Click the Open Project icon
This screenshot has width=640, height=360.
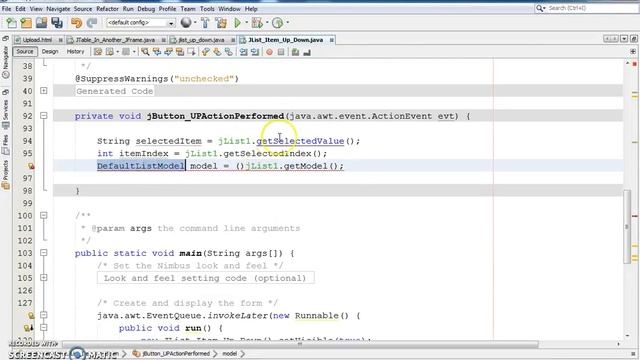41,23
